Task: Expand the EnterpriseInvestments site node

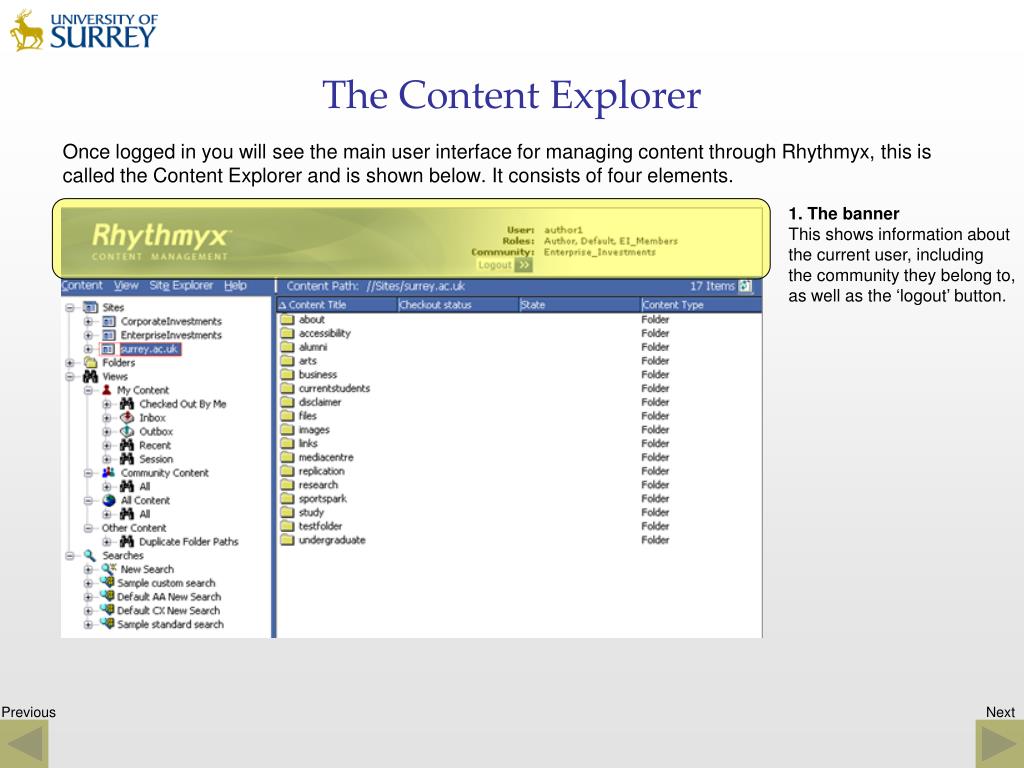Action: pyautogui.click(x=88, y=335)
